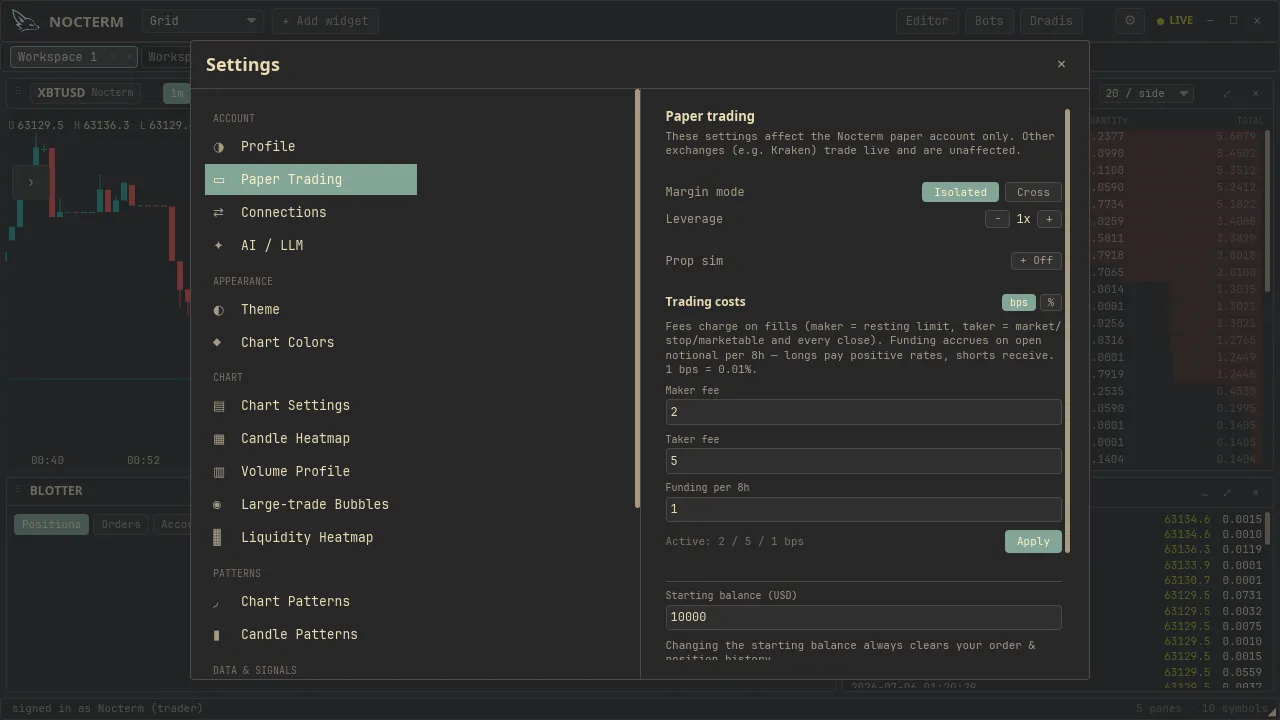Open the Paper Trading settings section
1280x720 pixels.
[x=311, y=180]
